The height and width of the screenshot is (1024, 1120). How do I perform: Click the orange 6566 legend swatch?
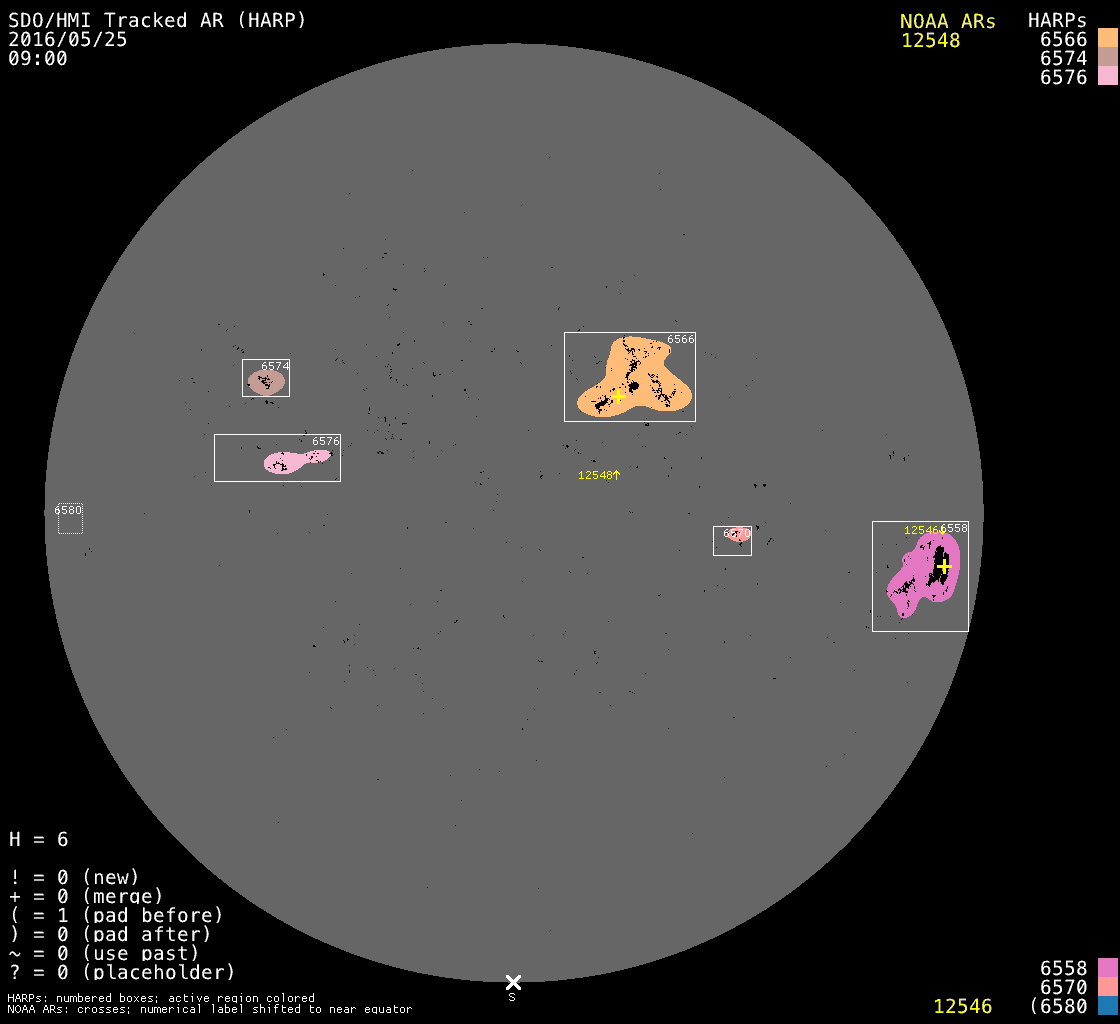[1107, 38]
